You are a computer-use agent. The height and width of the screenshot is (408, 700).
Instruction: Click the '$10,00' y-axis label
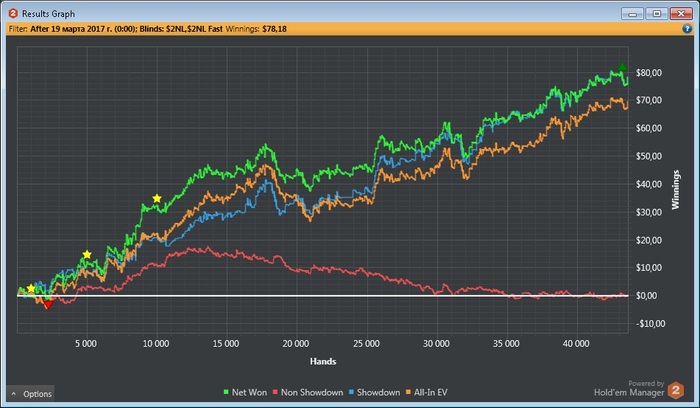click(x=649, y=268)
